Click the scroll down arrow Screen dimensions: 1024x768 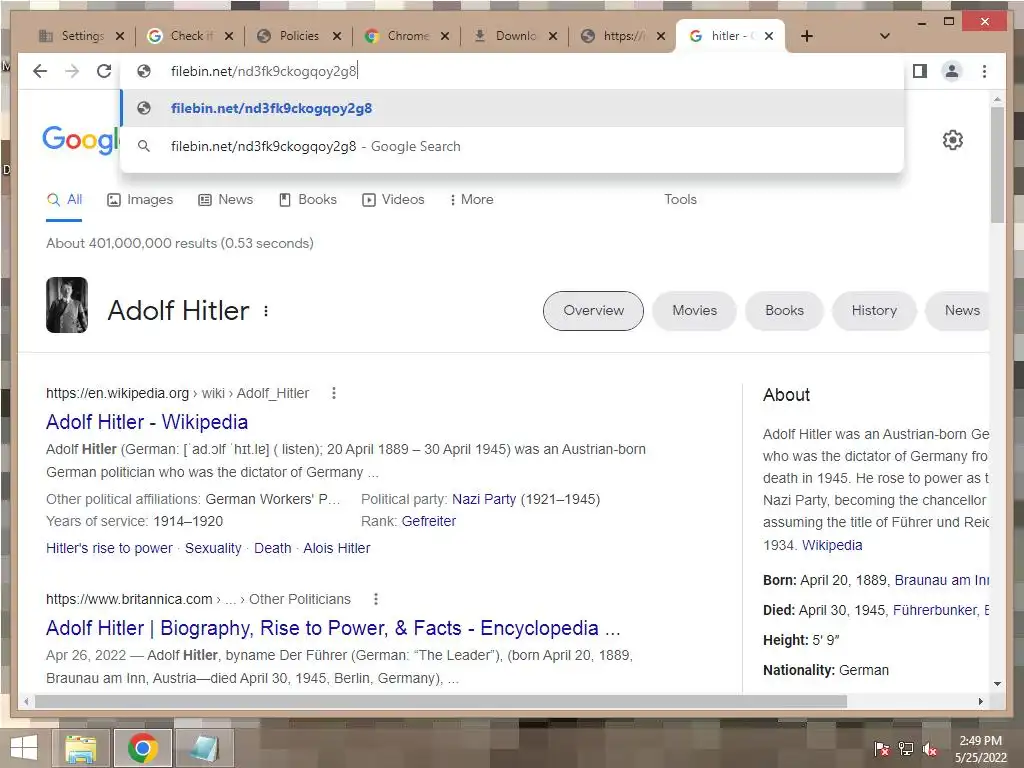click(997, 684)
